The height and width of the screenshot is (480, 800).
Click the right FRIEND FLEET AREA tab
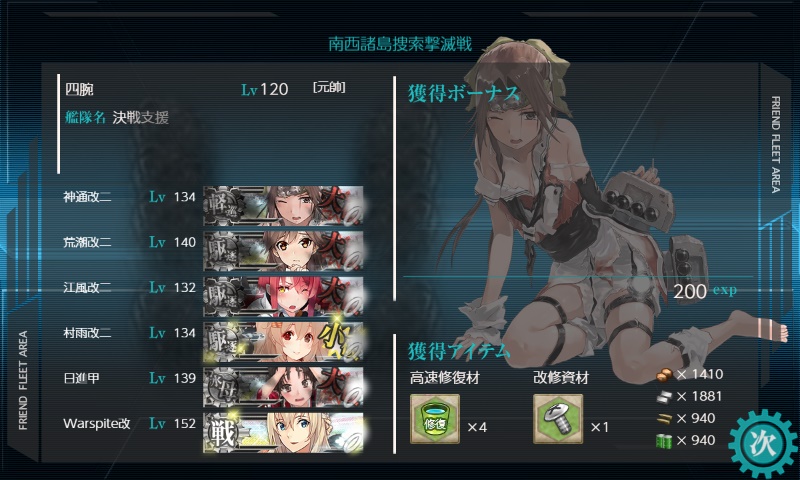coord(776,144)
